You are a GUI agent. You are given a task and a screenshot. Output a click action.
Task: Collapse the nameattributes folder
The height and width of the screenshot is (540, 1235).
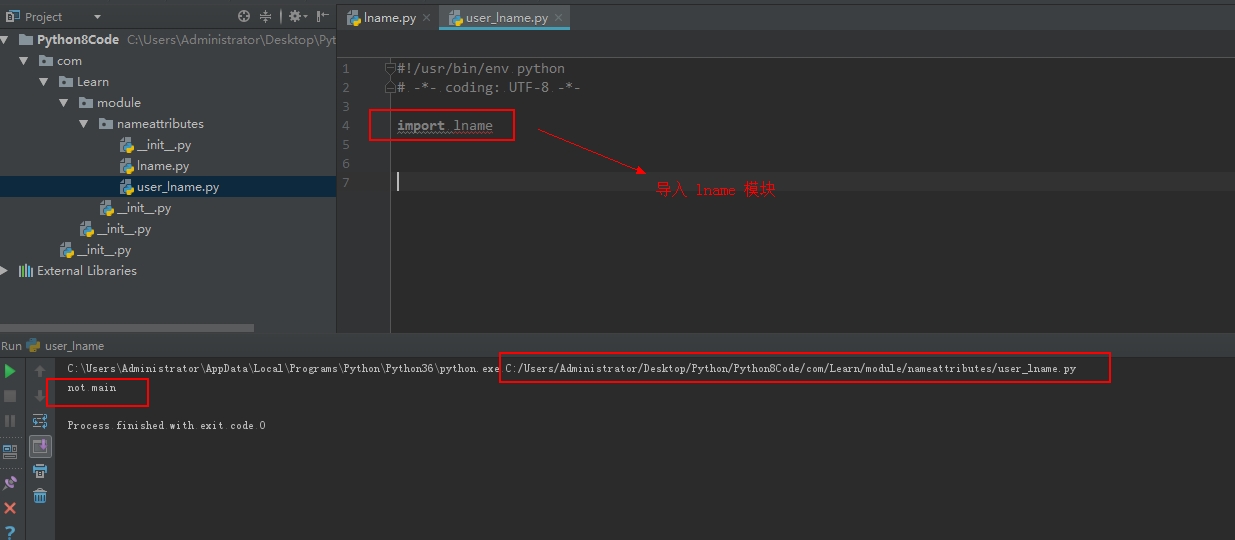(x=84, y=124)
